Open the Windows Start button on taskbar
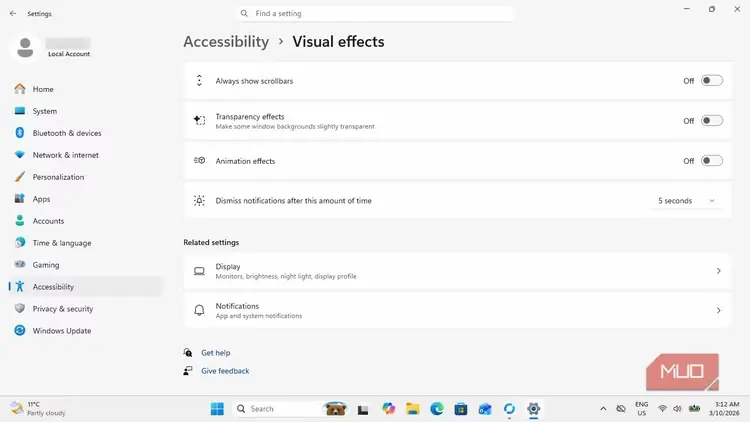This screenshot has width=750, height=422. [217, 409]
